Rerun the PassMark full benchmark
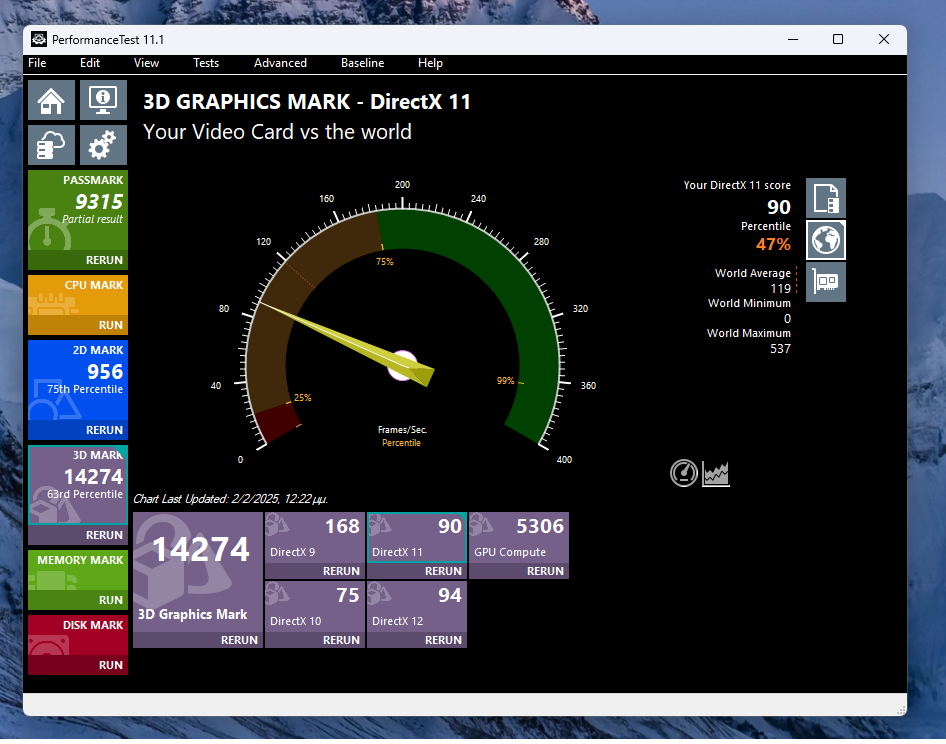 click(x=104, y=260)
